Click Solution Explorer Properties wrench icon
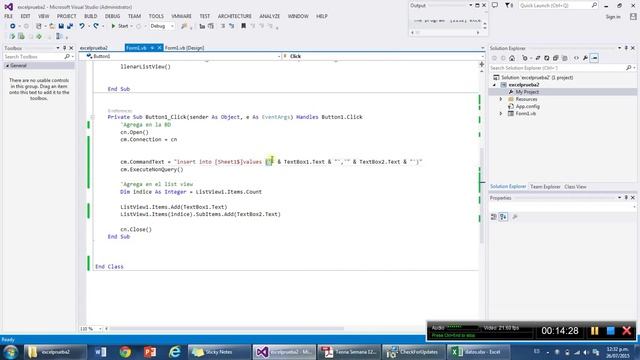640x360 pixels. (x=585, y=58)
